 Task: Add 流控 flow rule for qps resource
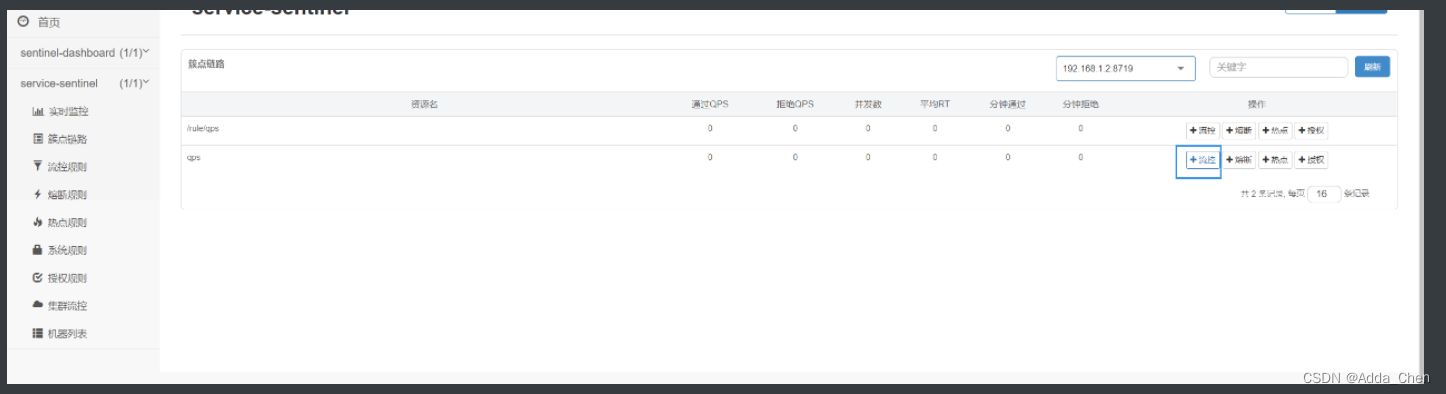1202,160
